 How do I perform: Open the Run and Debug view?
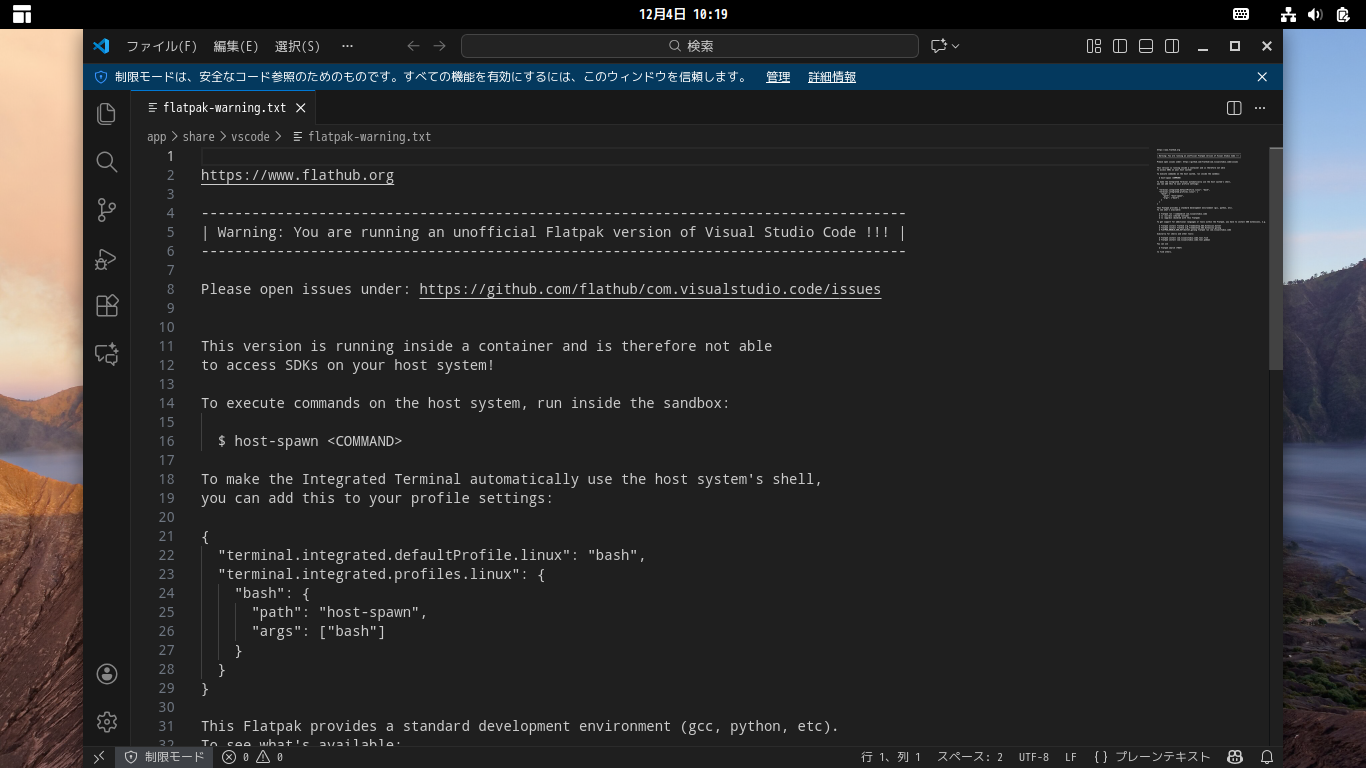(x=107, y=259)
